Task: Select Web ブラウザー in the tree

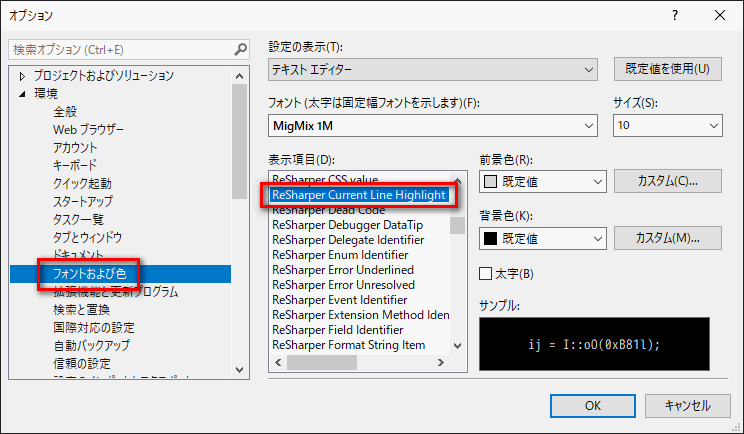Action: (x=88, y=129)
